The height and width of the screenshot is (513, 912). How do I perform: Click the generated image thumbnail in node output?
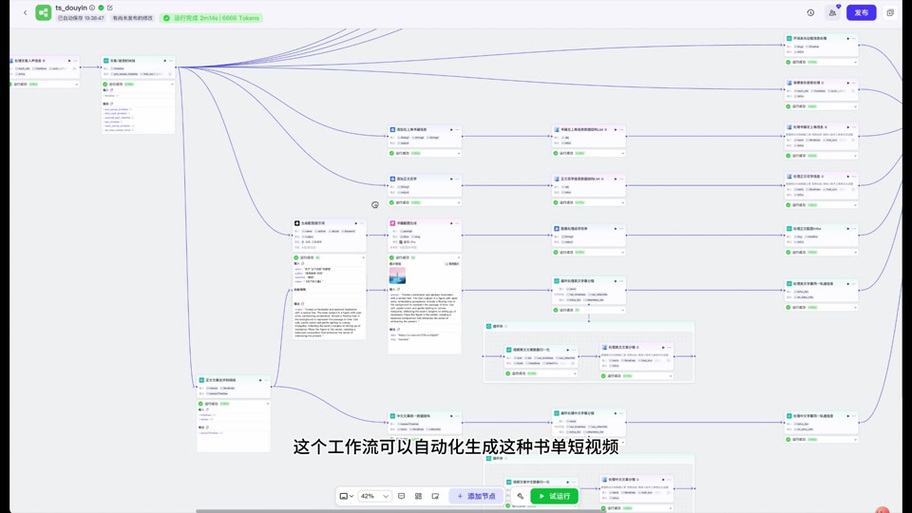click(398, 276)
